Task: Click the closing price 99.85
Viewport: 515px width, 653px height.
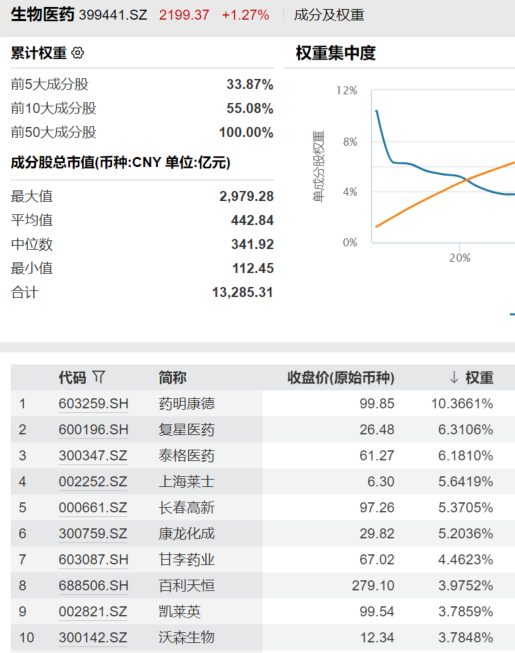Action: (377, 404)
